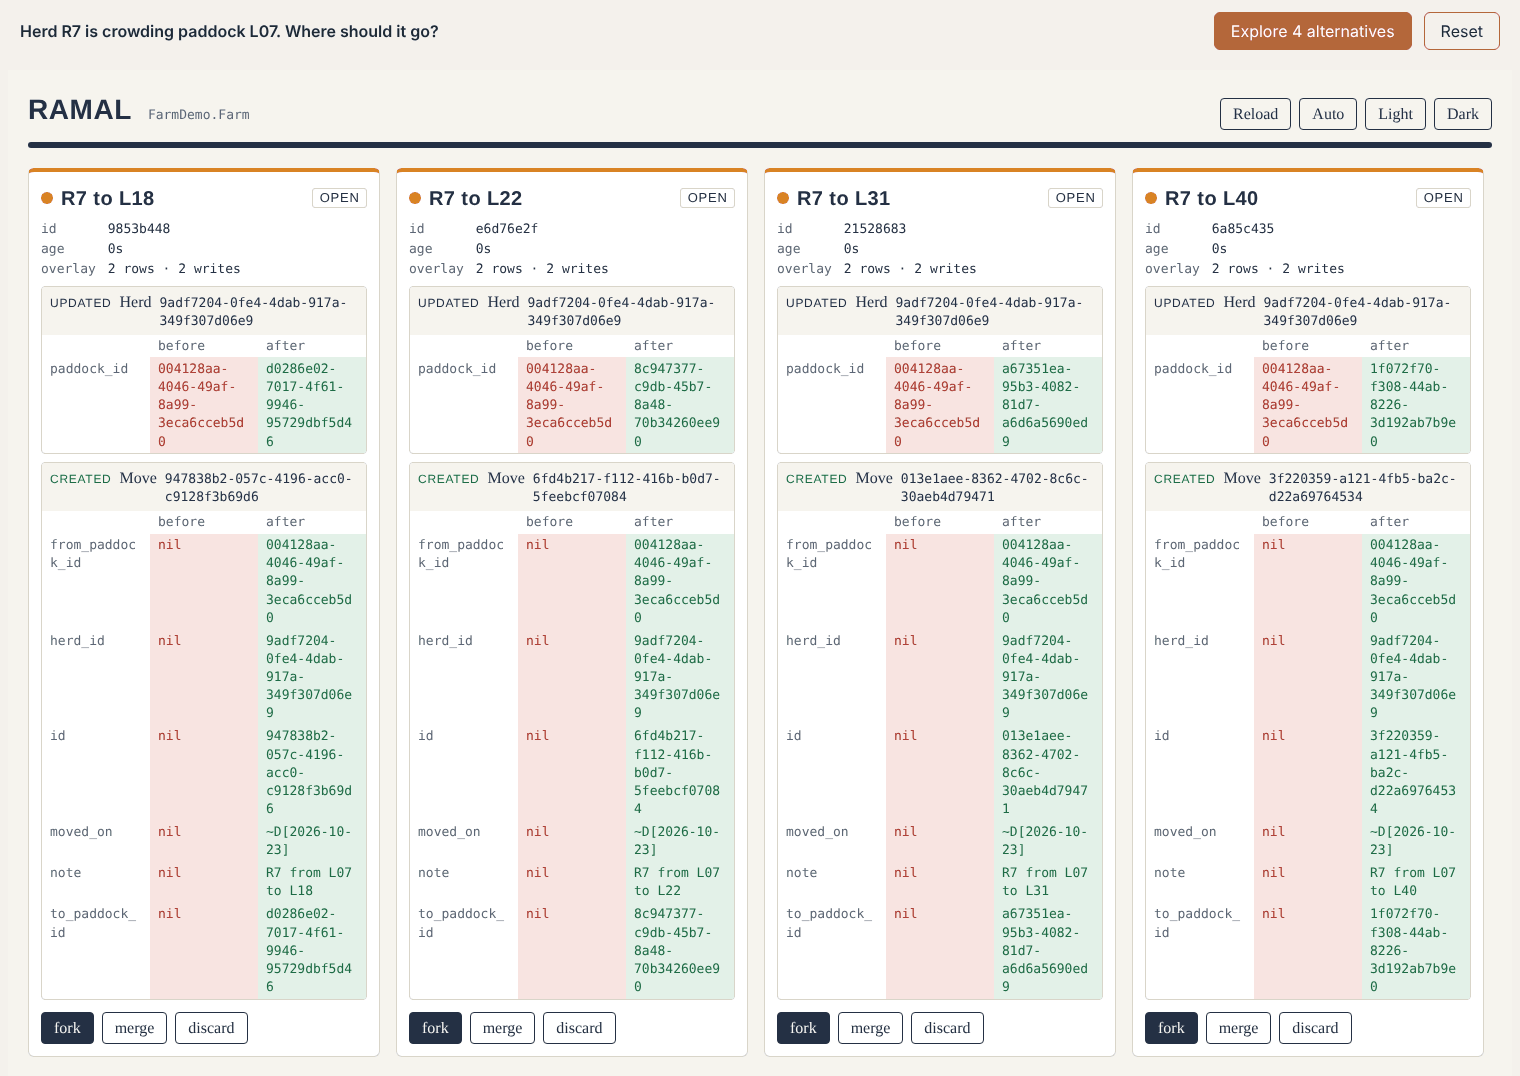Viewport: 1520px width, 1076px height.
Task: Discard the R7 to L40 alternative
Action: (x=1315, y=1028)
